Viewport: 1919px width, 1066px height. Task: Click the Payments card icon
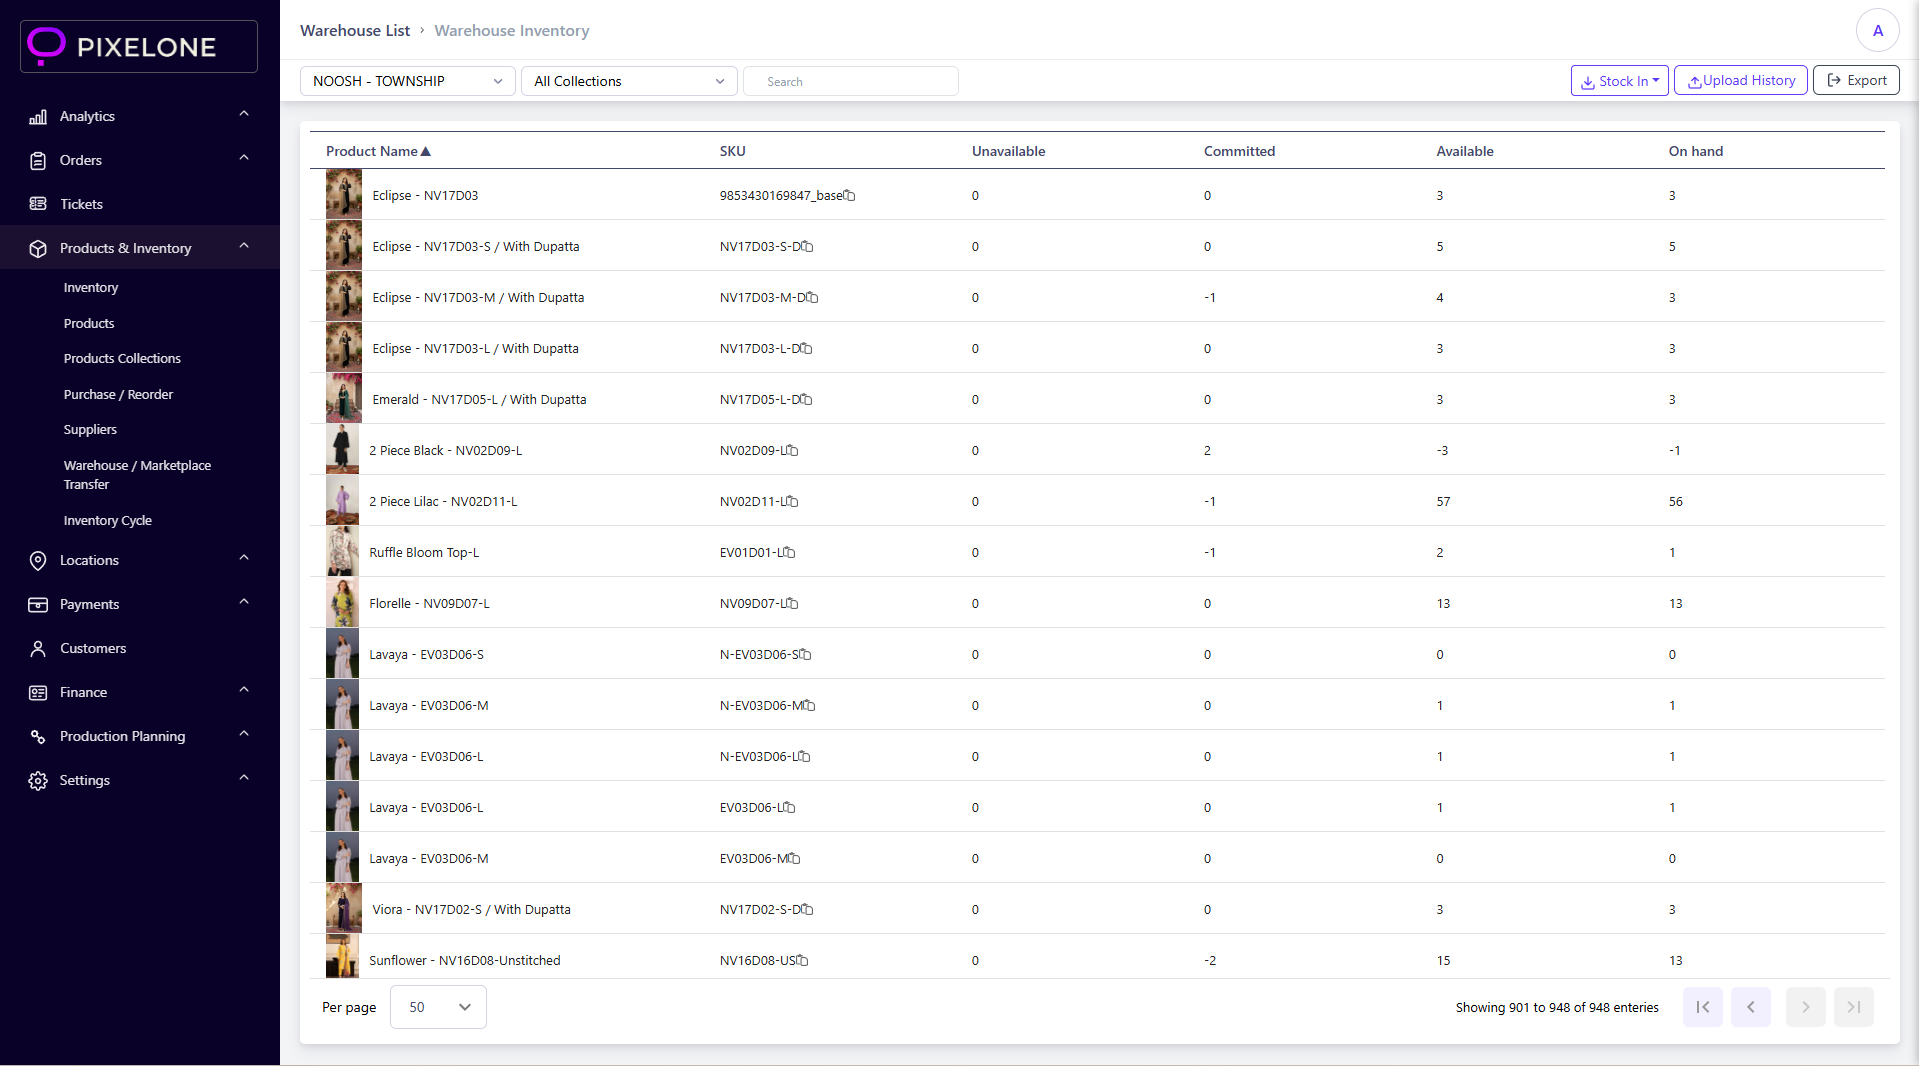click(38, 605)
